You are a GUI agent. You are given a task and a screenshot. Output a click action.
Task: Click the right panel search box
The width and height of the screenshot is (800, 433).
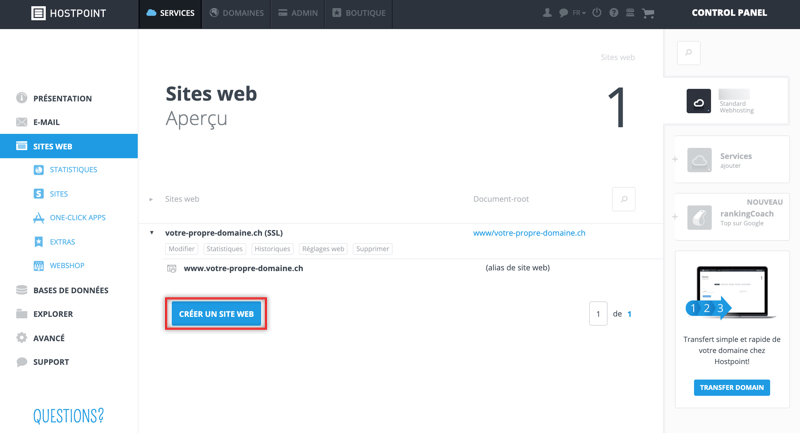(x=688, y=53)
